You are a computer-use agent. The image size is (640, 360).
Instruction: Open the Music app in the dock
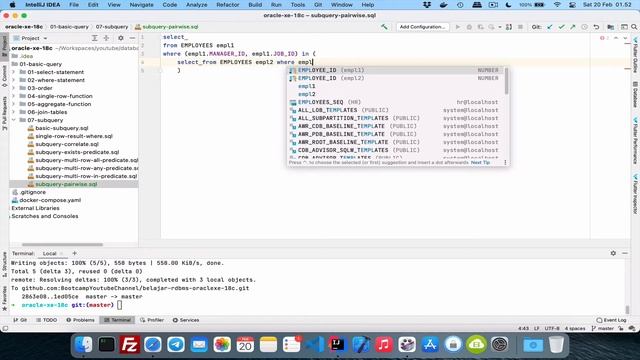(x=384, y=344)
